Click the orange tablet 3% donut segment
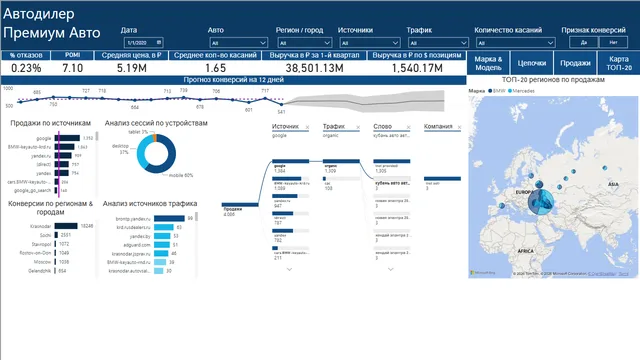The height and width of the screenshot is (360, 640). pyautogui.click(x=155, y=138)
